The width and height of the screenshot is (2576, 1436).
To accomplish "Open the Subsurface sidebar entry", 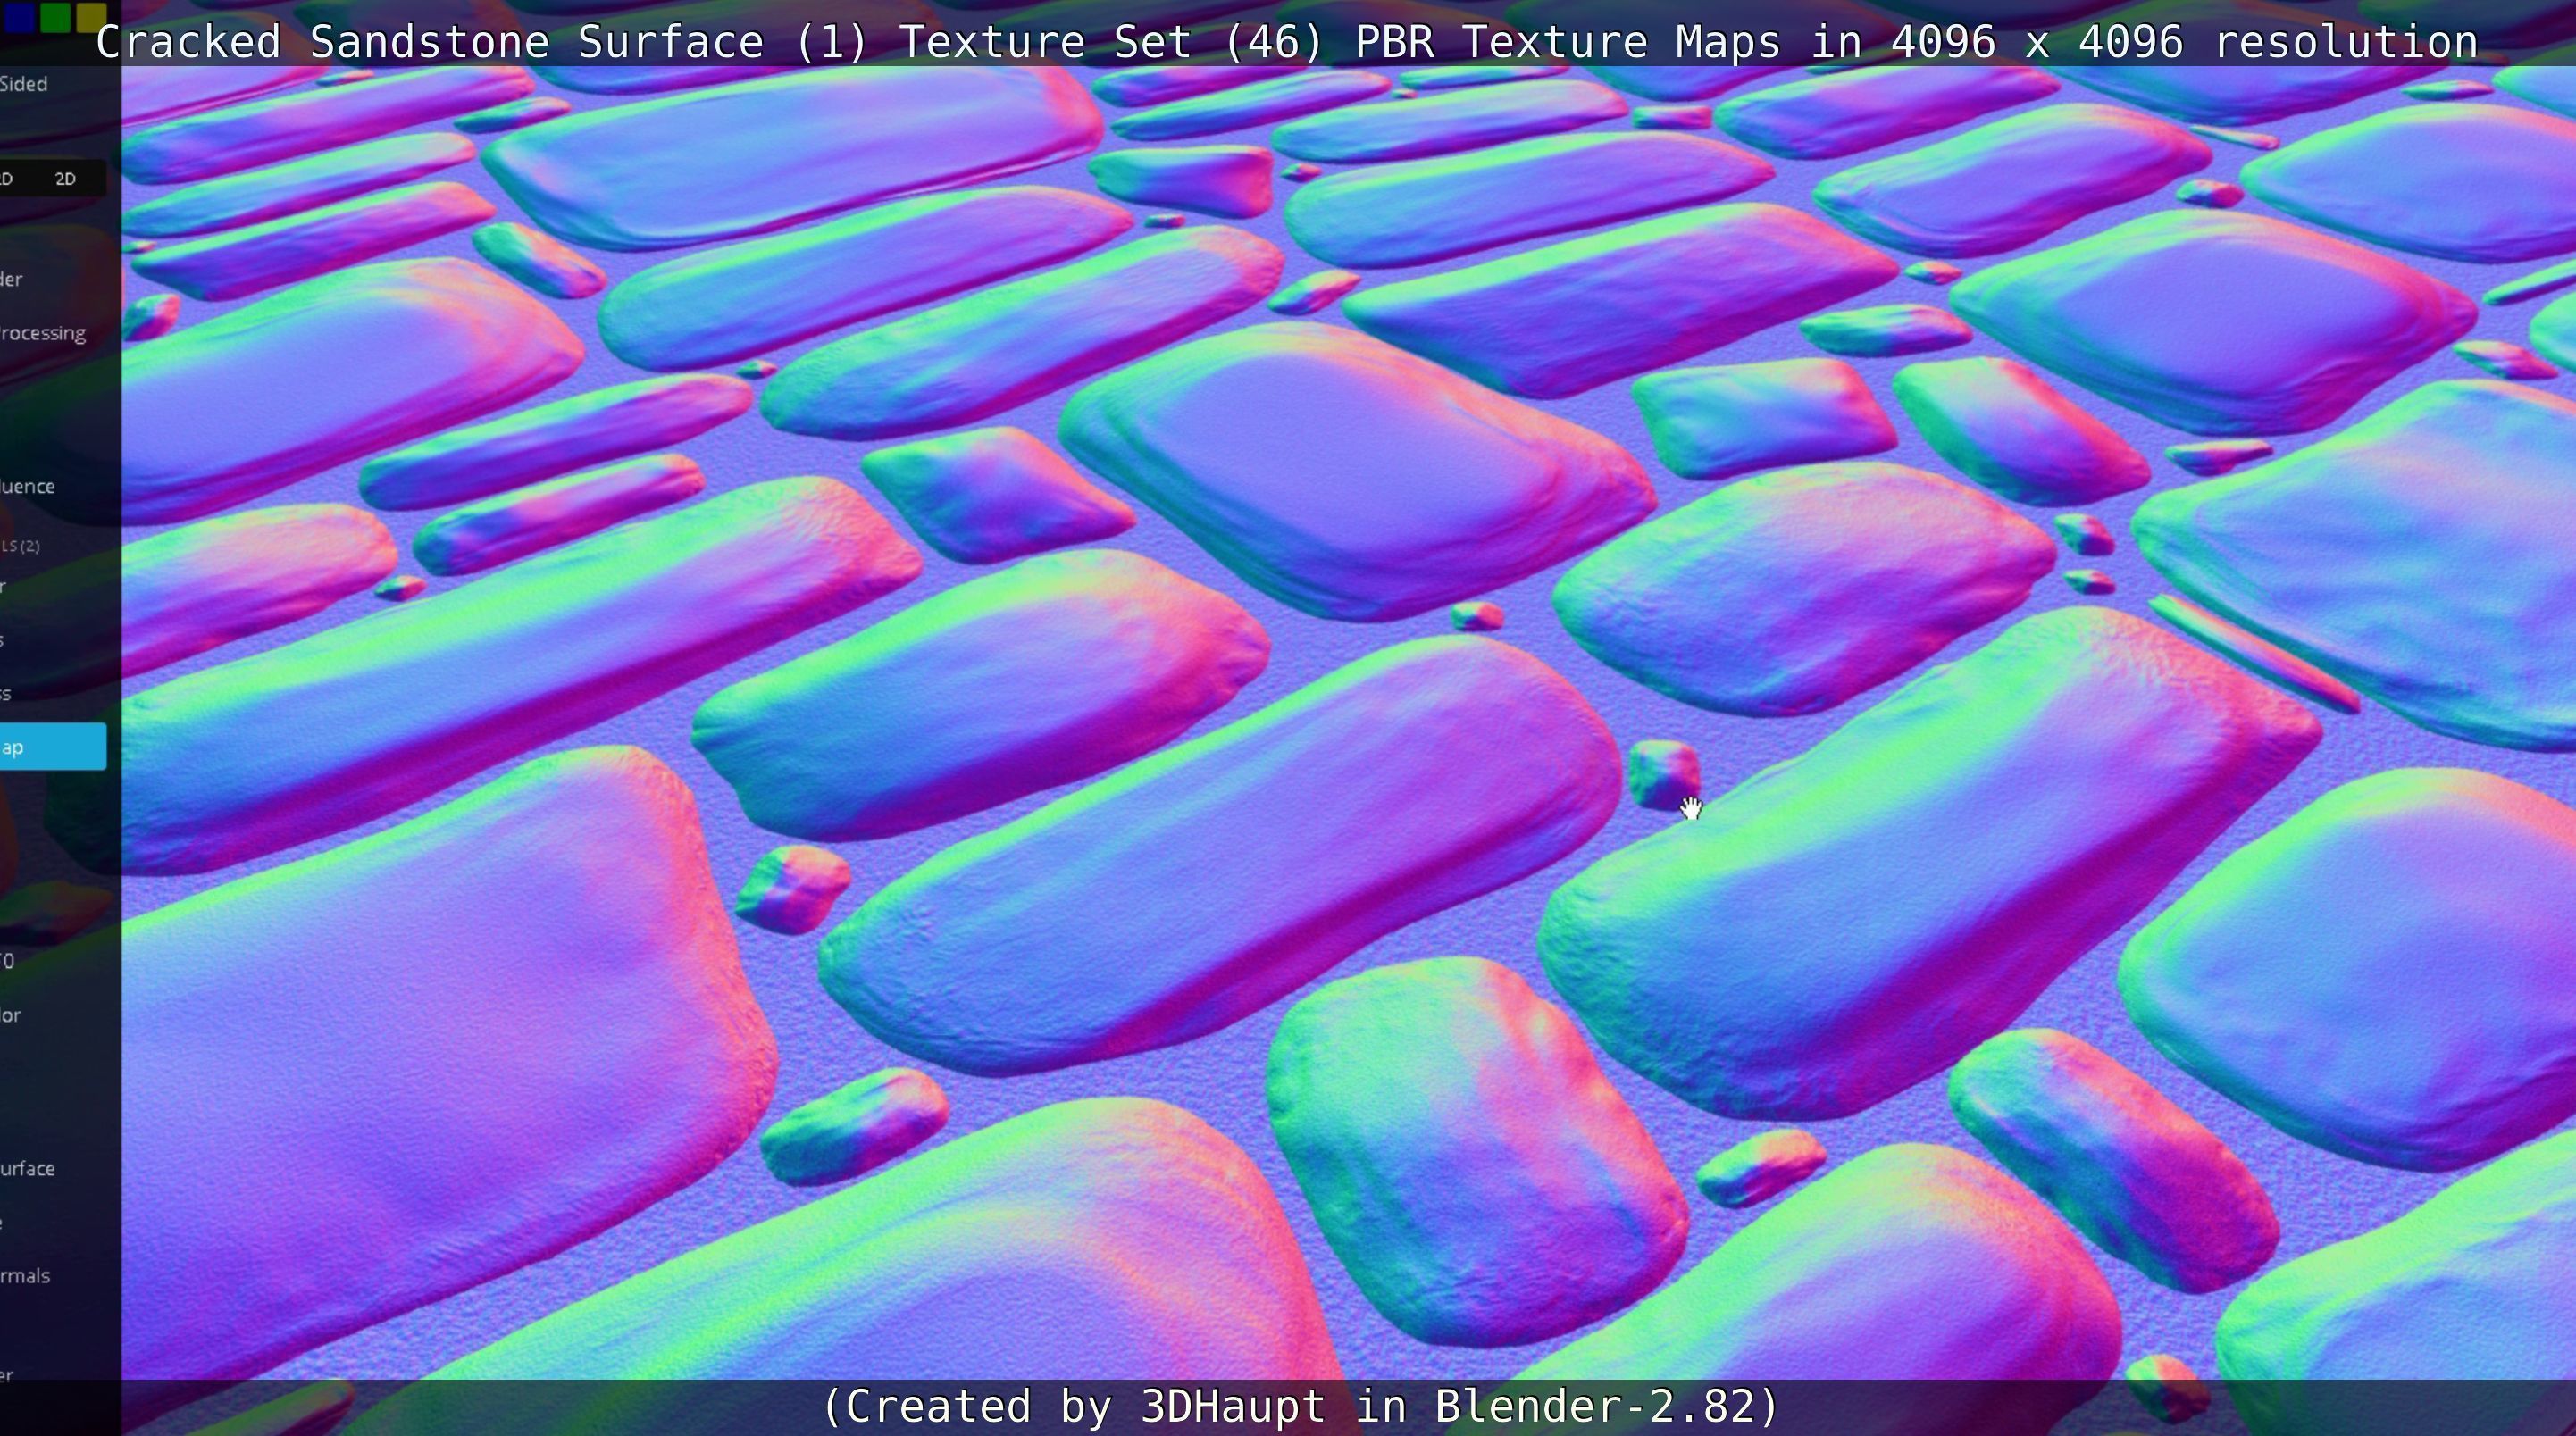I will 28,1169.
